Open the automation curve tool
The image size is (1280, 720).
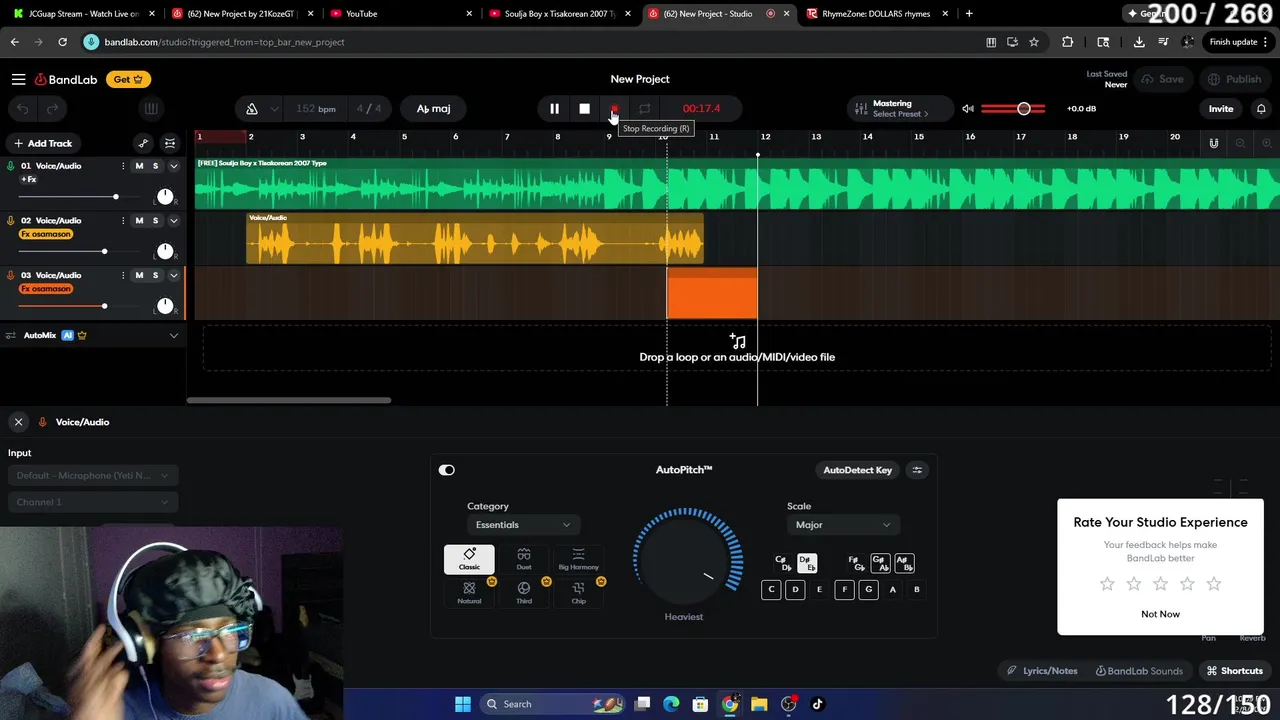pyautogui.click(x=143, y=144)
